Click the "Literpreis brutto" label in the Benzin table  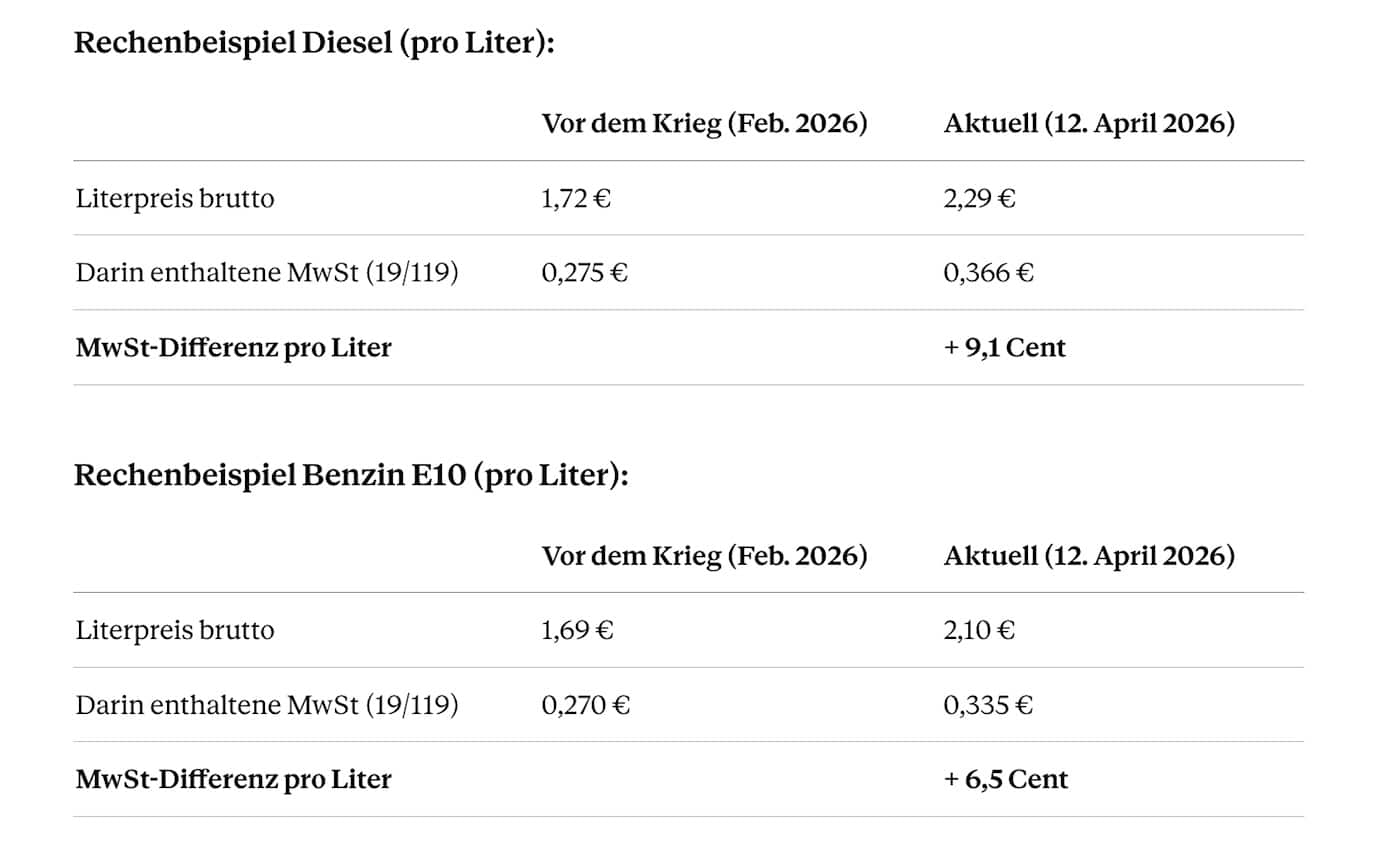pyautogui.click(x=175, y=630)
